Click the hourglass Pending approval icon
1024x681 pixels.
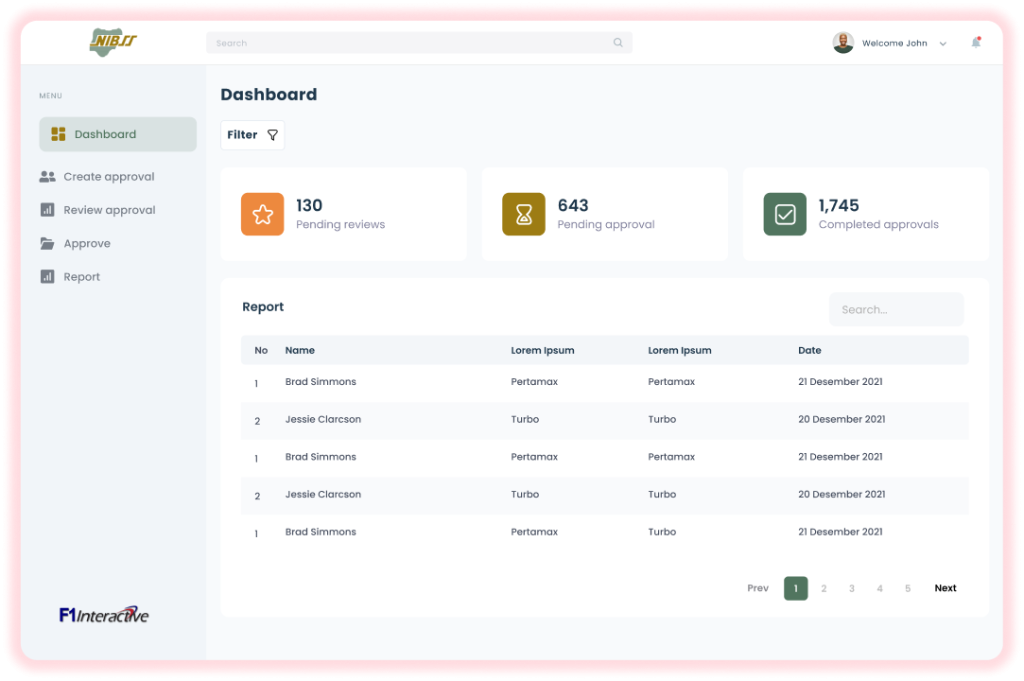coord(523,214)
